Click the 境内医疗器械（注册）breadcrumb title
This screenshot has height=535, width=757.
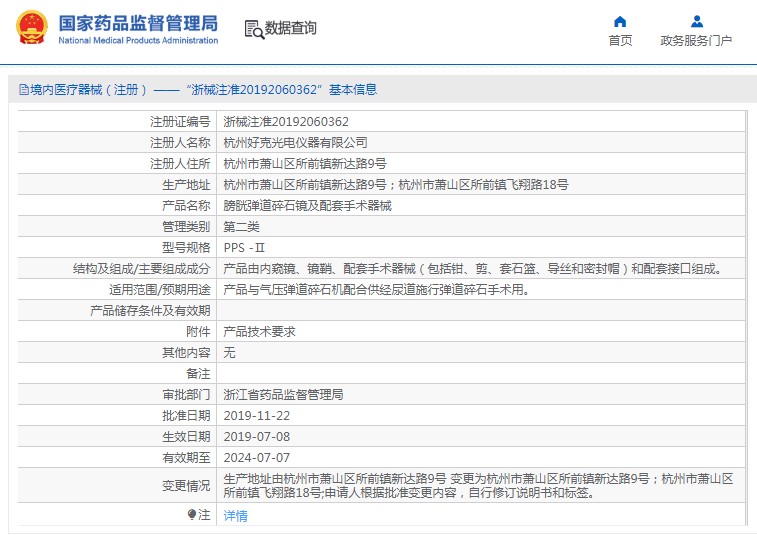(x=89, y=90)
